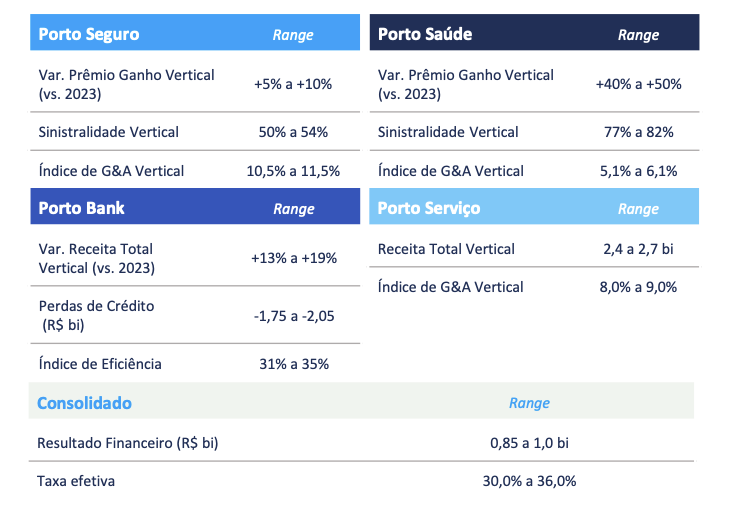Select the 10,5% a 11,5% value
The height and width of the screenshot is (508, 742).
[293, 171]
